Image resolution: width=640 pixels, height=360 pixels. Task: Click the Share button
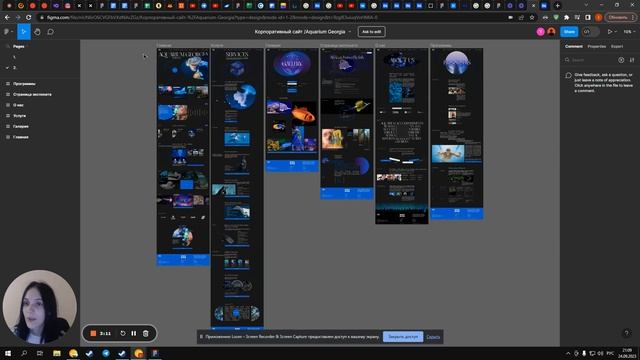569,31
